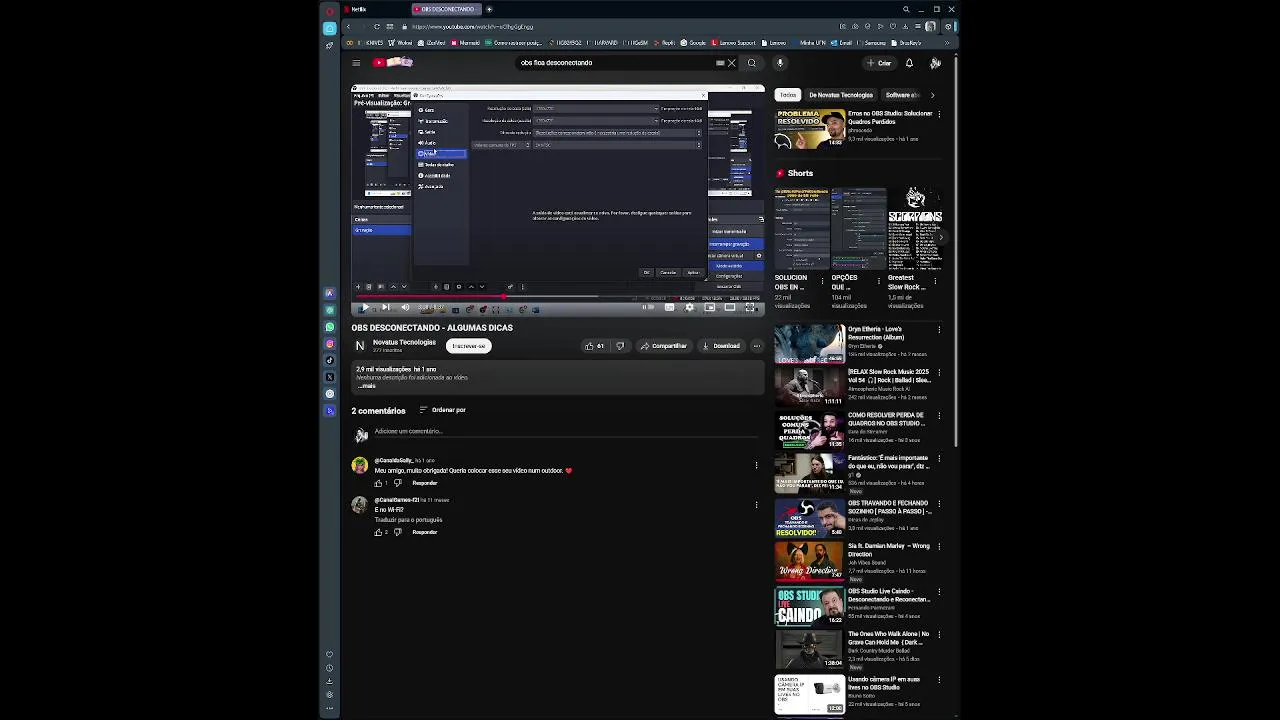Screen dimensions: 1280x720
Task: Open TikTok in the Opera sidebar
Action: point(330,360)
